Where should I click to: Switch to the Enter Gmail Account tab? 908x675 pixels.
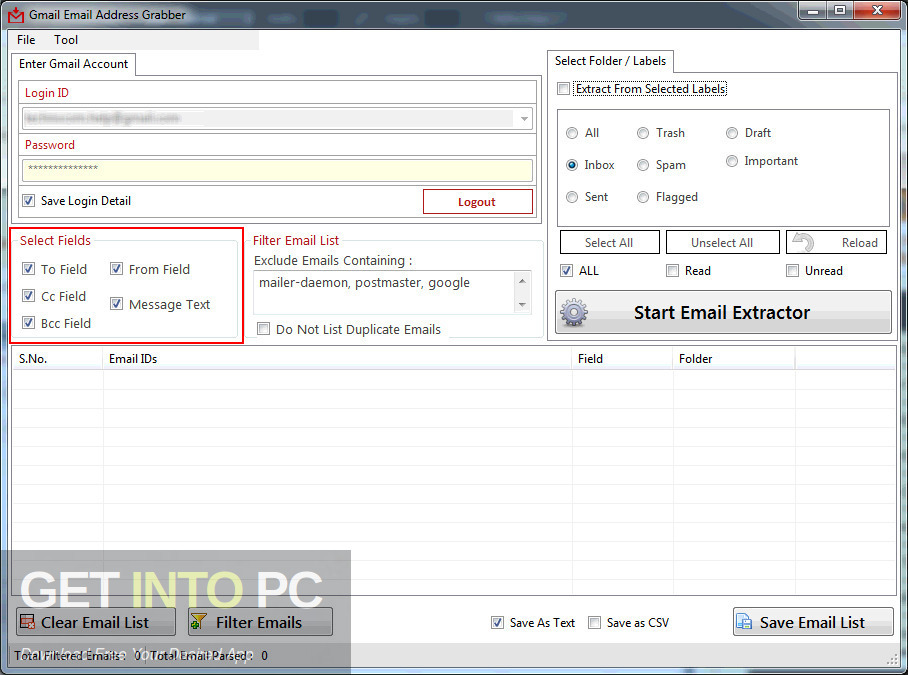point(74,64)
